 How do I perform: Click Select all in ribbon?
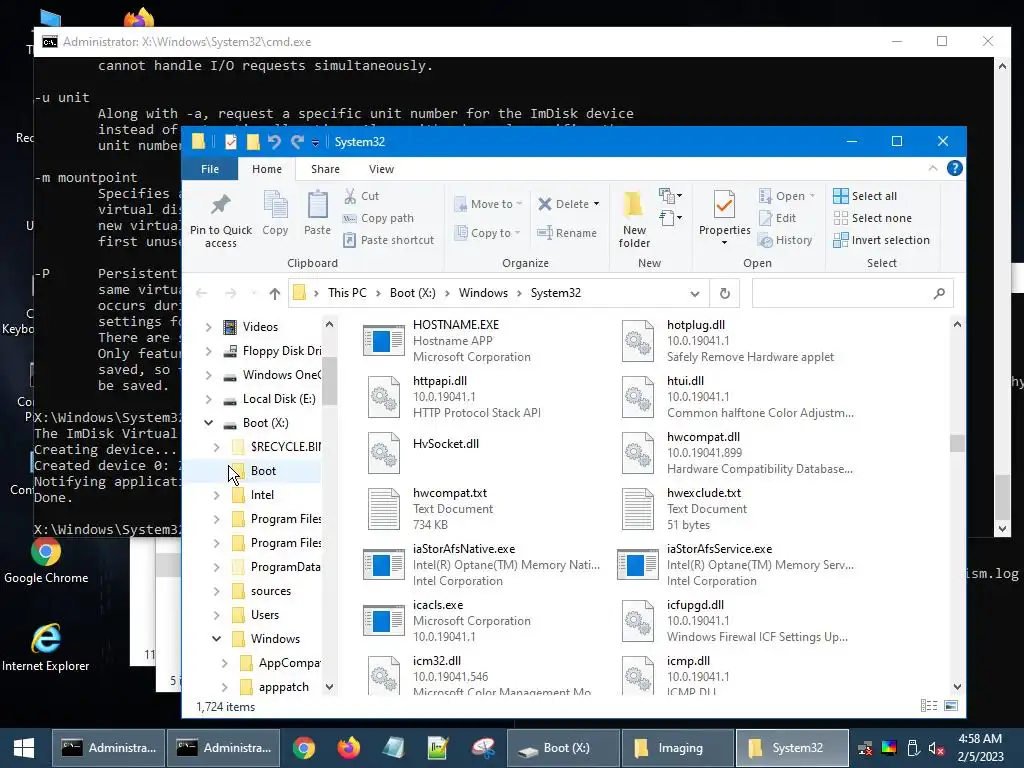pyautogui.click(x=865, y=196)
